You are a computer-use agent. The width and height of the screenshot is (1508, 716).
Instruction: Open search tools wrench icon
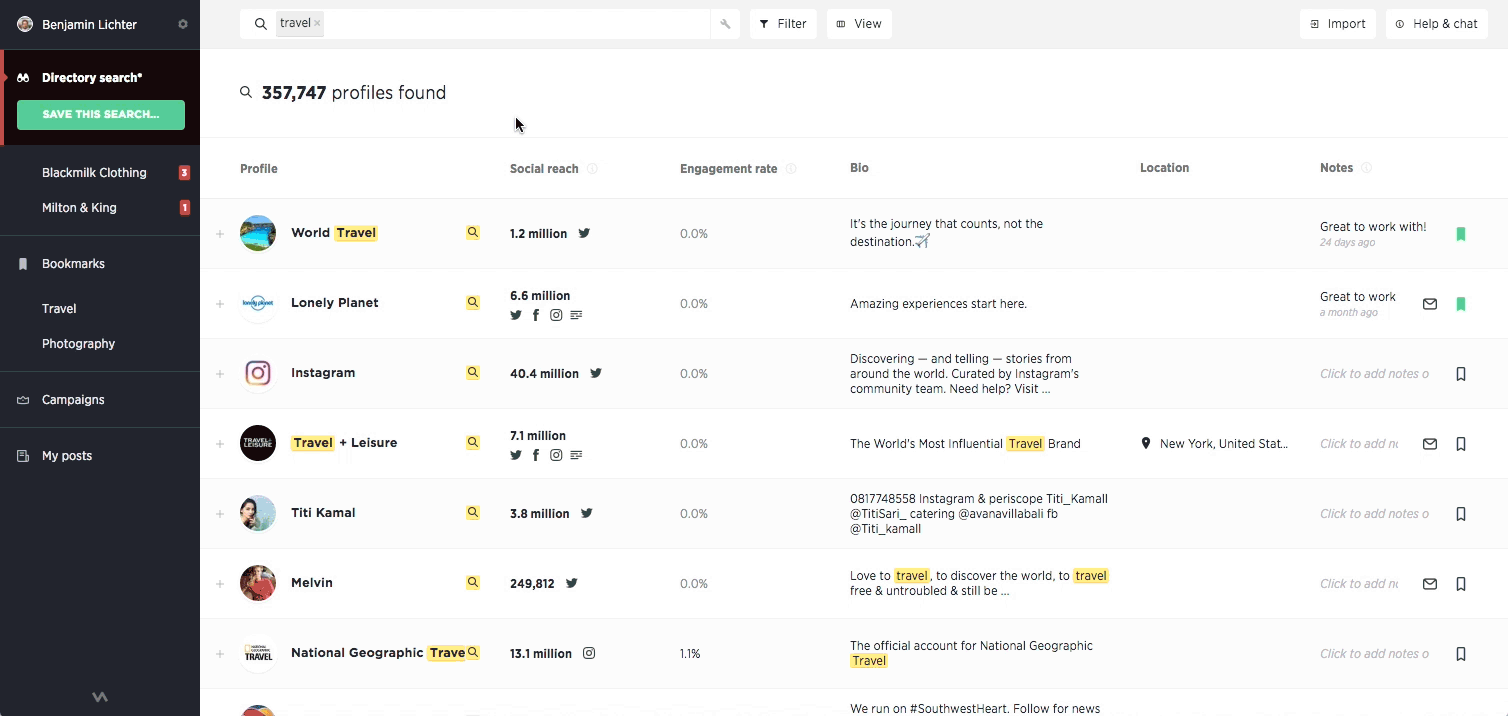(726, 24)
